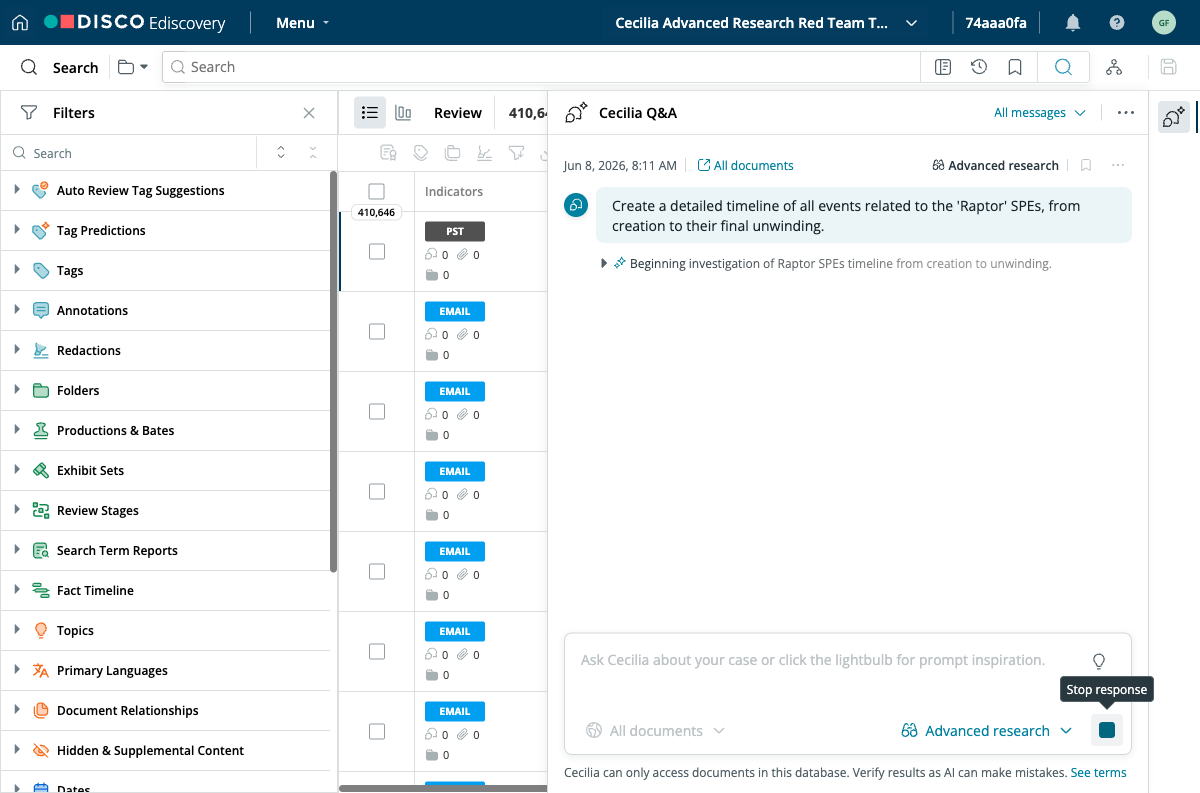
Task: Run search with the magnifier button
Action: pos(1063,67)
